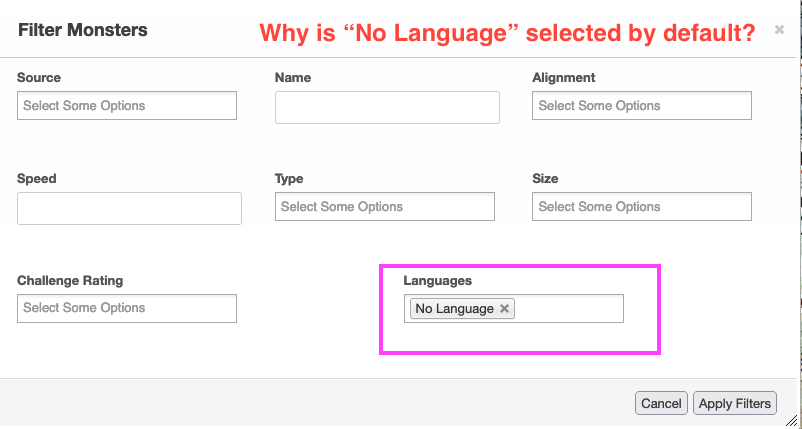This screenshot has height=429, width=802.
Task: Open the Size options dropdown
Action: (642, 207)
